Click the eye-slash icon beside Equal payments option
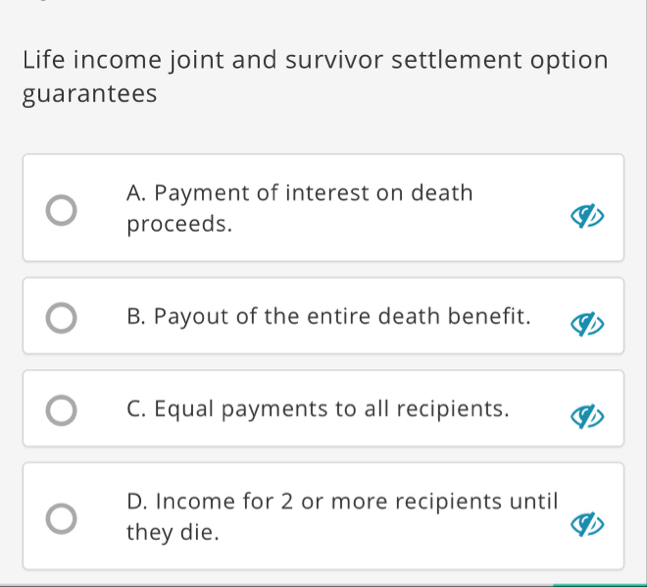The width and height of the screenshot is (647, 587). pyautogui.click(x=587, y=417)
